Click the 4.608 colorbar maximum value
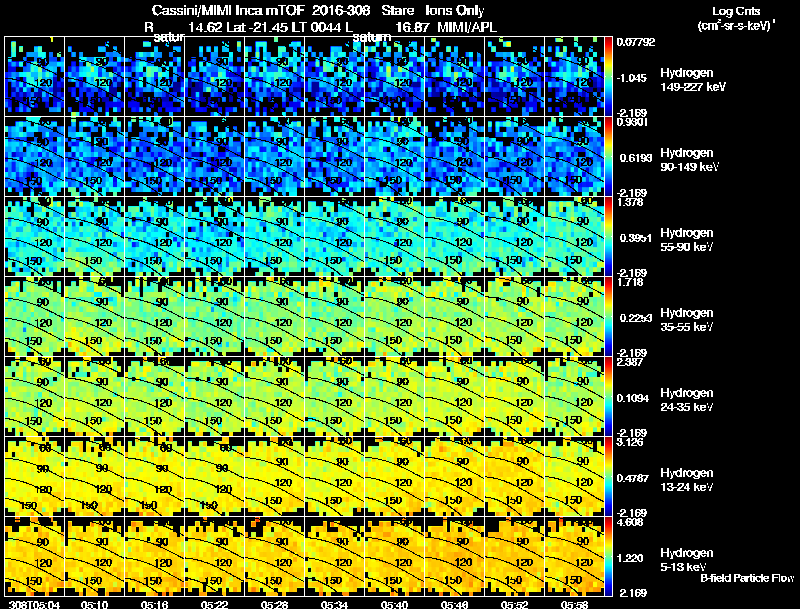 [x=631, y=522]
